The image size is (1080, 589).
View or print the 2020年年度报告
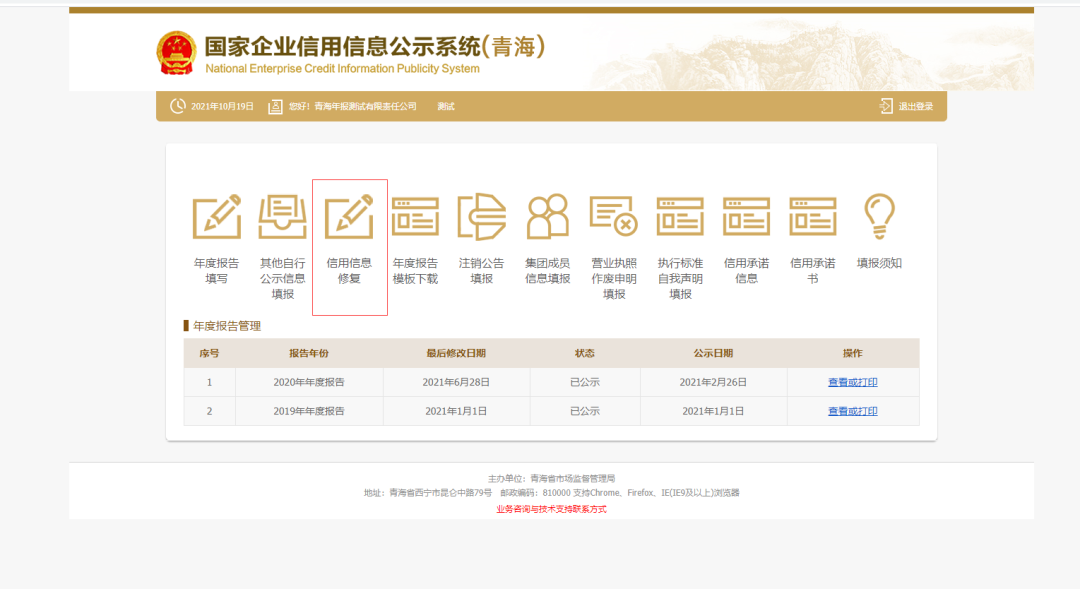tap(853, 382)
